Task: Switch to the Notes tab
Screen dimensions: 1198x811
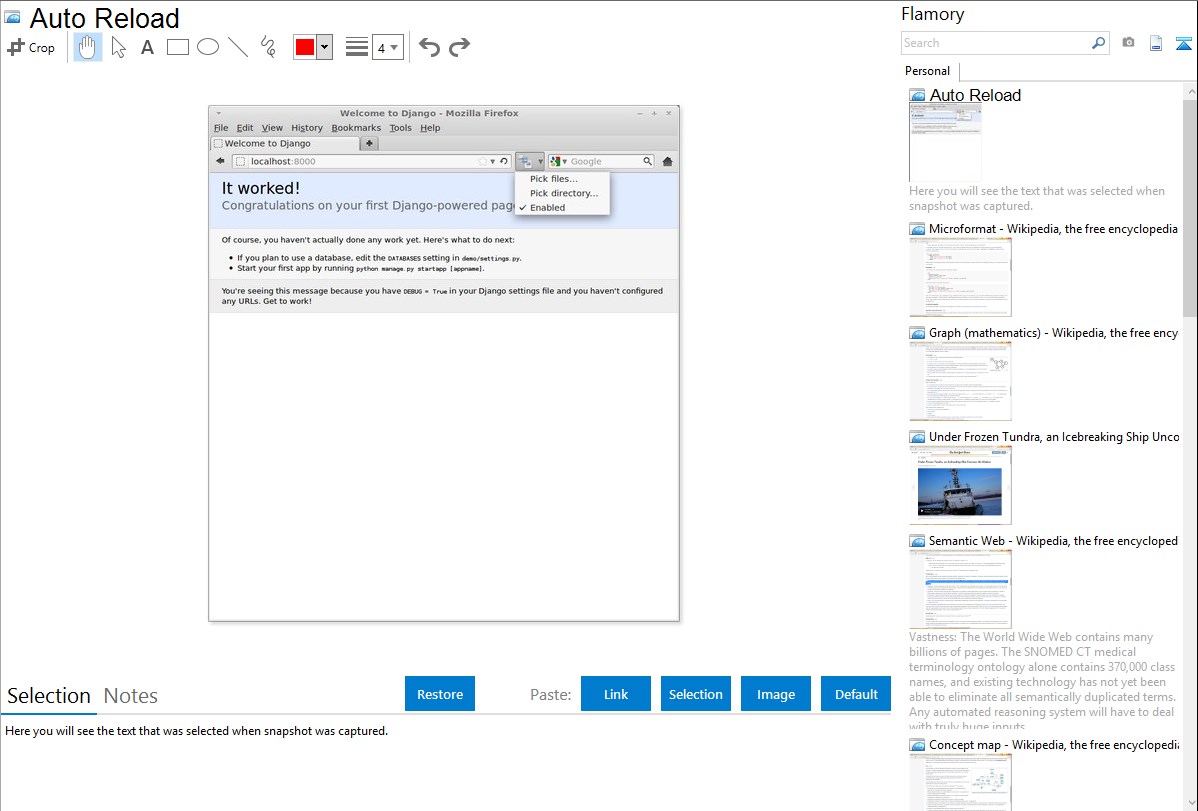Action: 131,696
